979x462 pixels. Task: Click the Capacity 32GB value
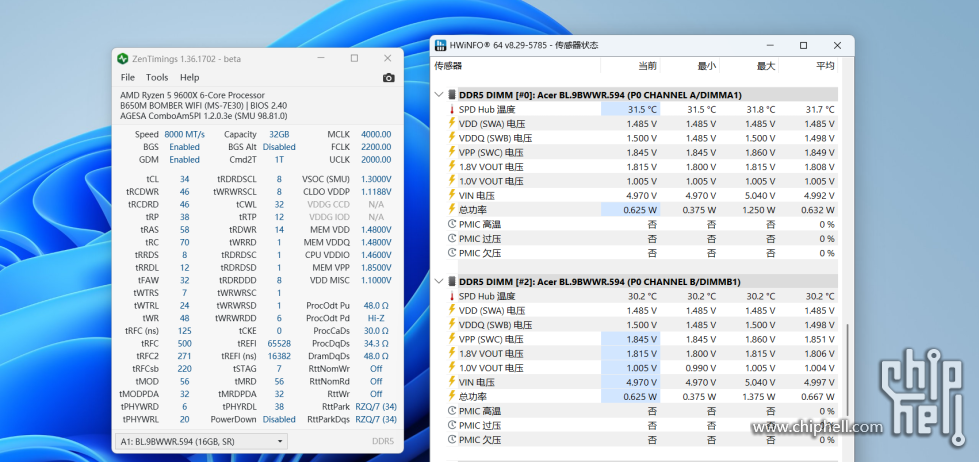pos(279,134)
